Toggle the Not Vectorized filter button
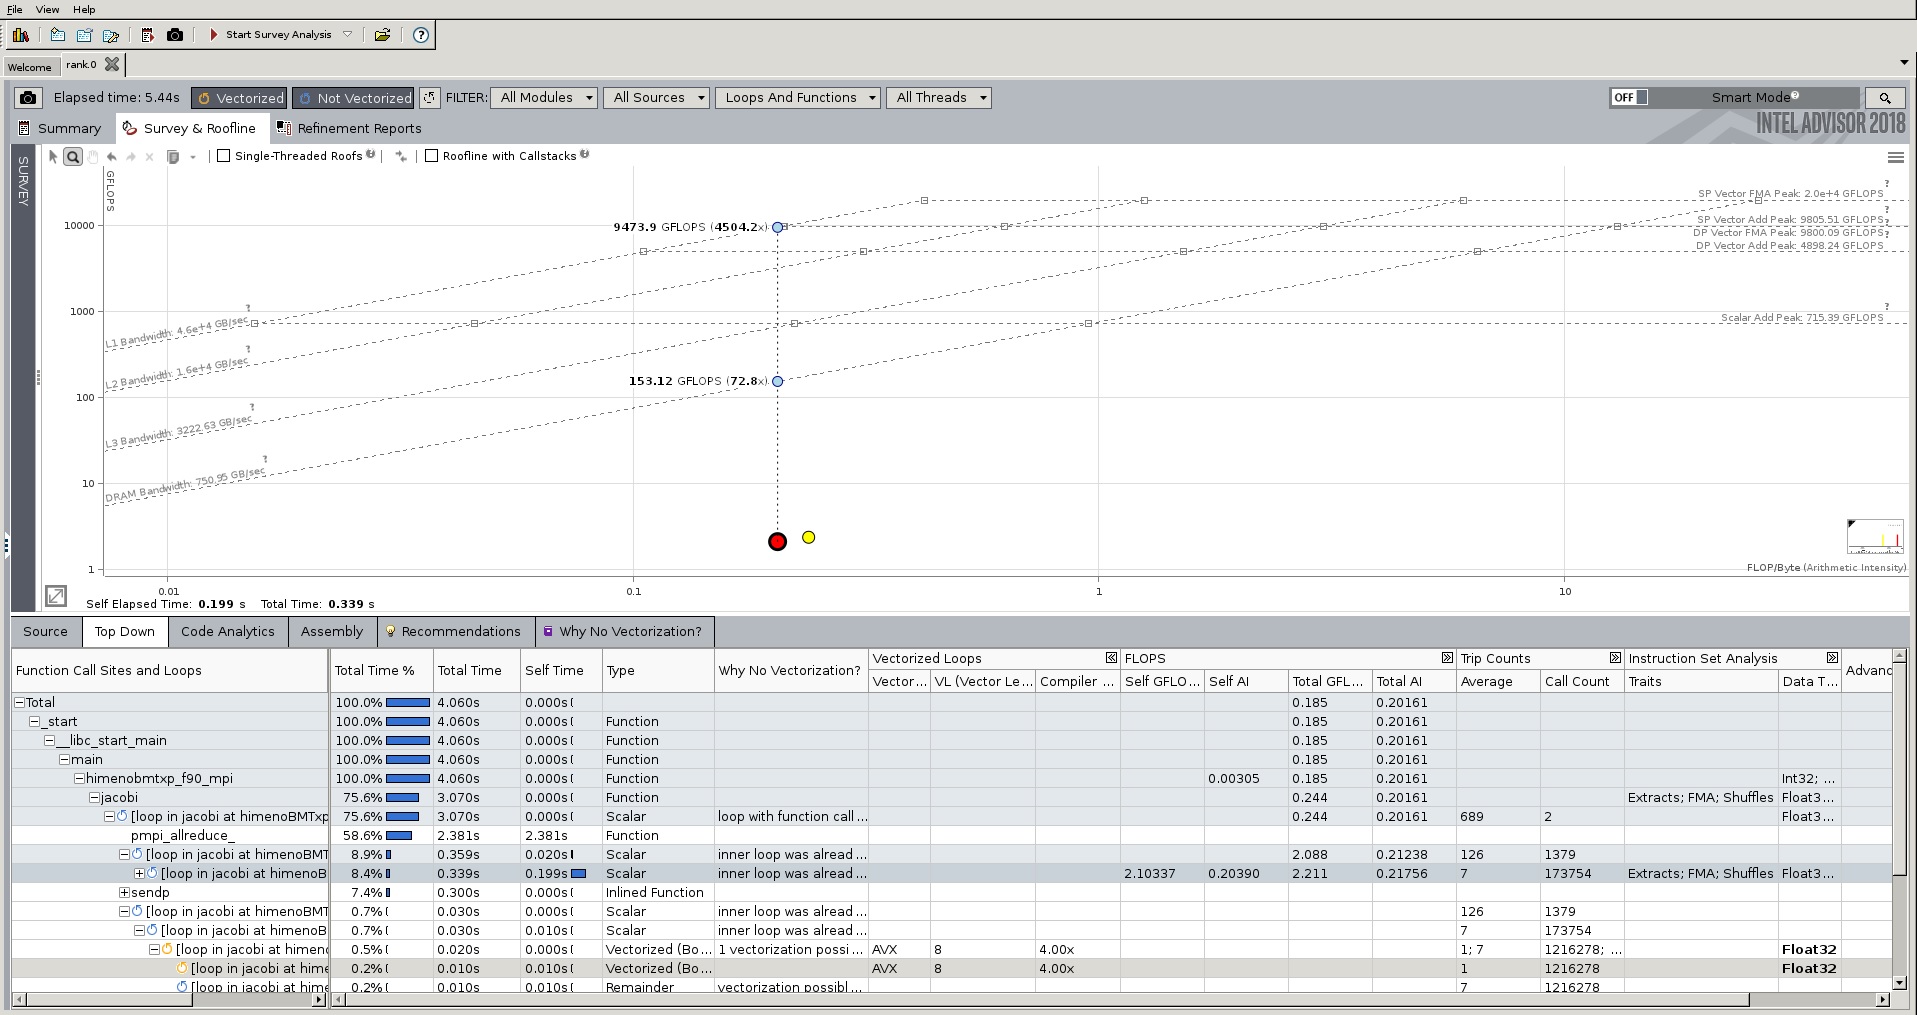Viewport: 1917px width, 1015px height. [354, 98]
